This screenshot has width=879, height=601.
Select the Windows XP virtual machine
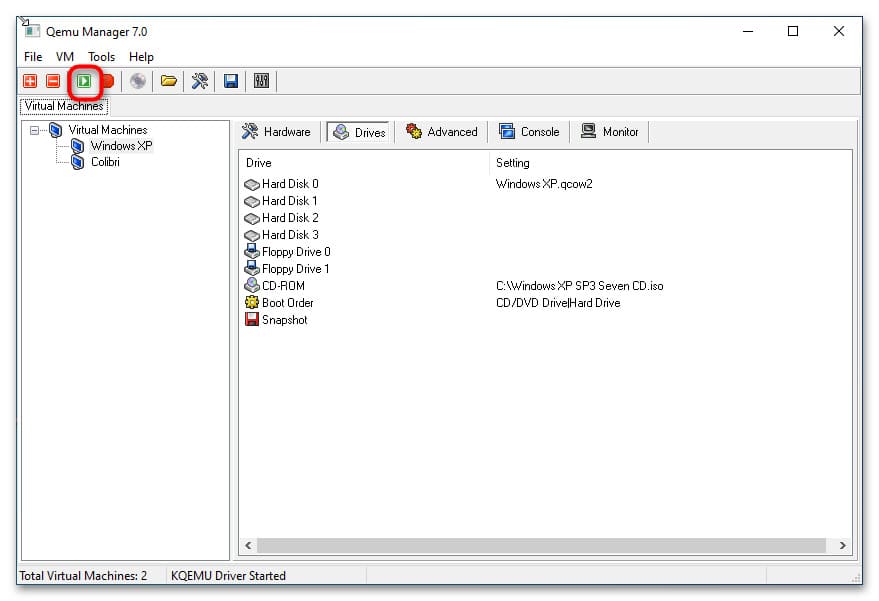(x=121, y=146)
